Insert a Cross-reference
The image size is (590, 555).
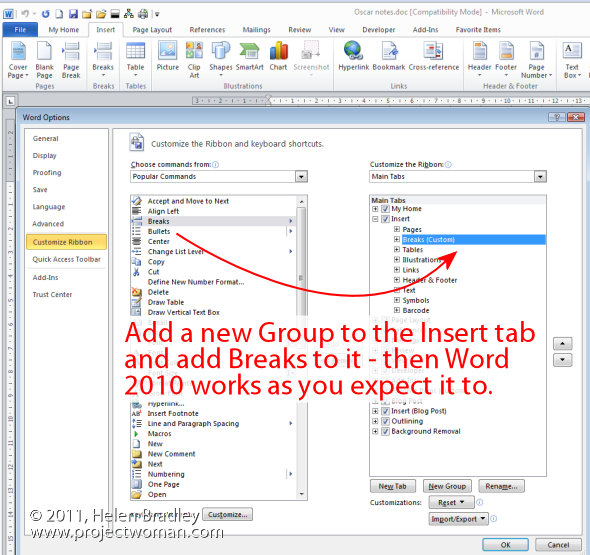pos(434,56)
